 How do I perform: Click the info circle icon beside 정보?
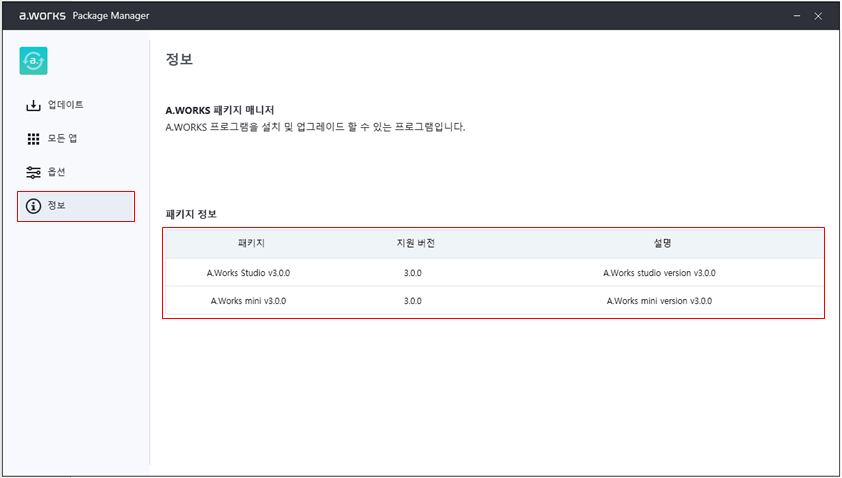[x=33, y=206]
